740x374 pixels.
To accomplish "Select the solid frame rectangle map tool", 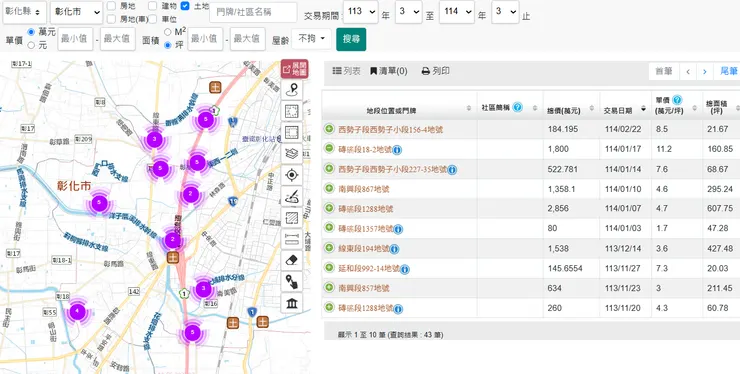I will pyautogui.click(x=292, y=132).
